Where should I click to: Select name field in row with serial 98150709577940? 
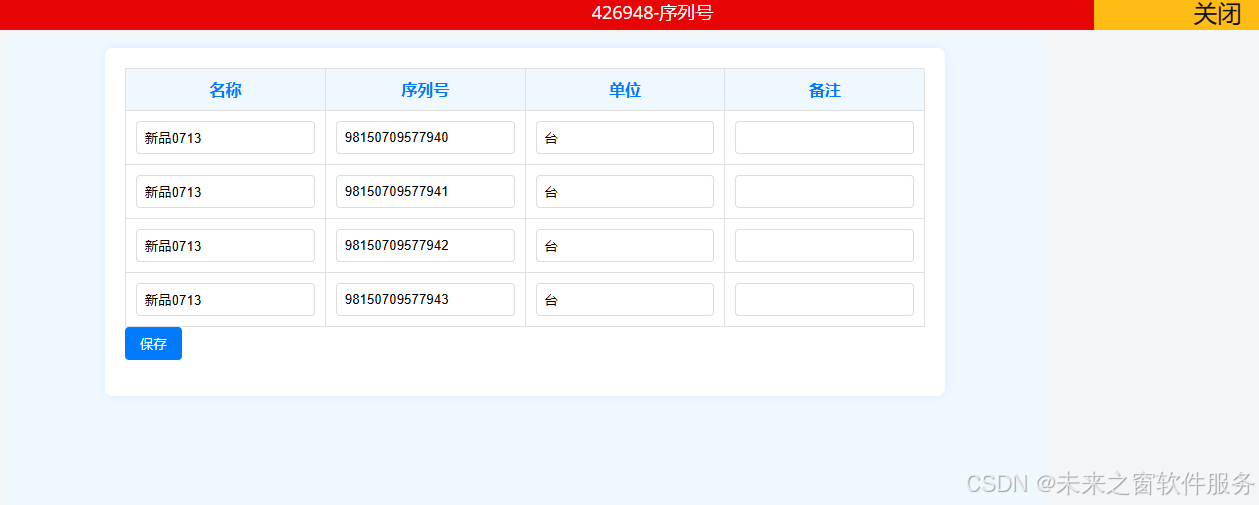225,138
